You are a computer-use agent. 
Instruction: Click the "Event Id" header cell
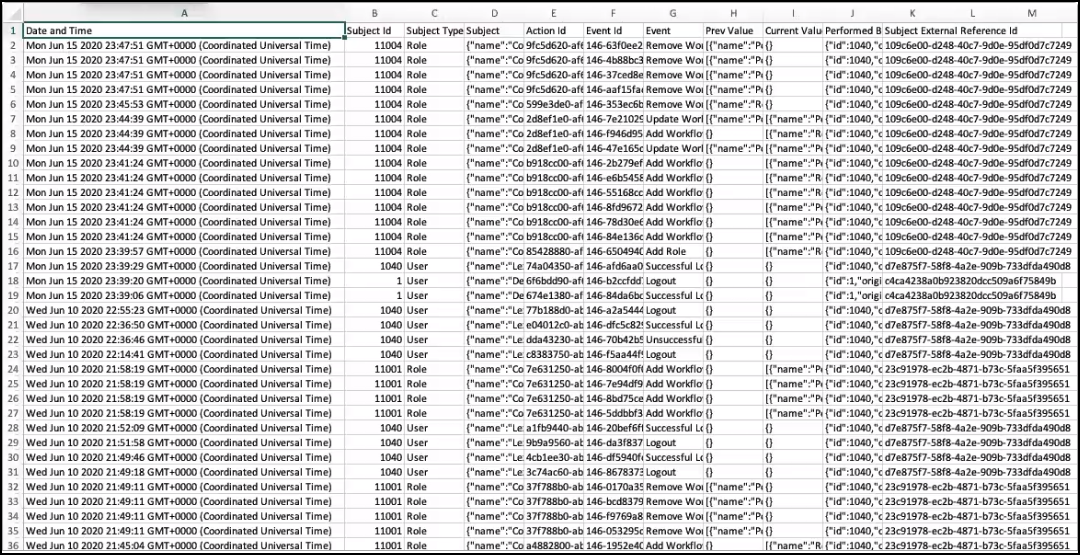click(x=613, y=31)
